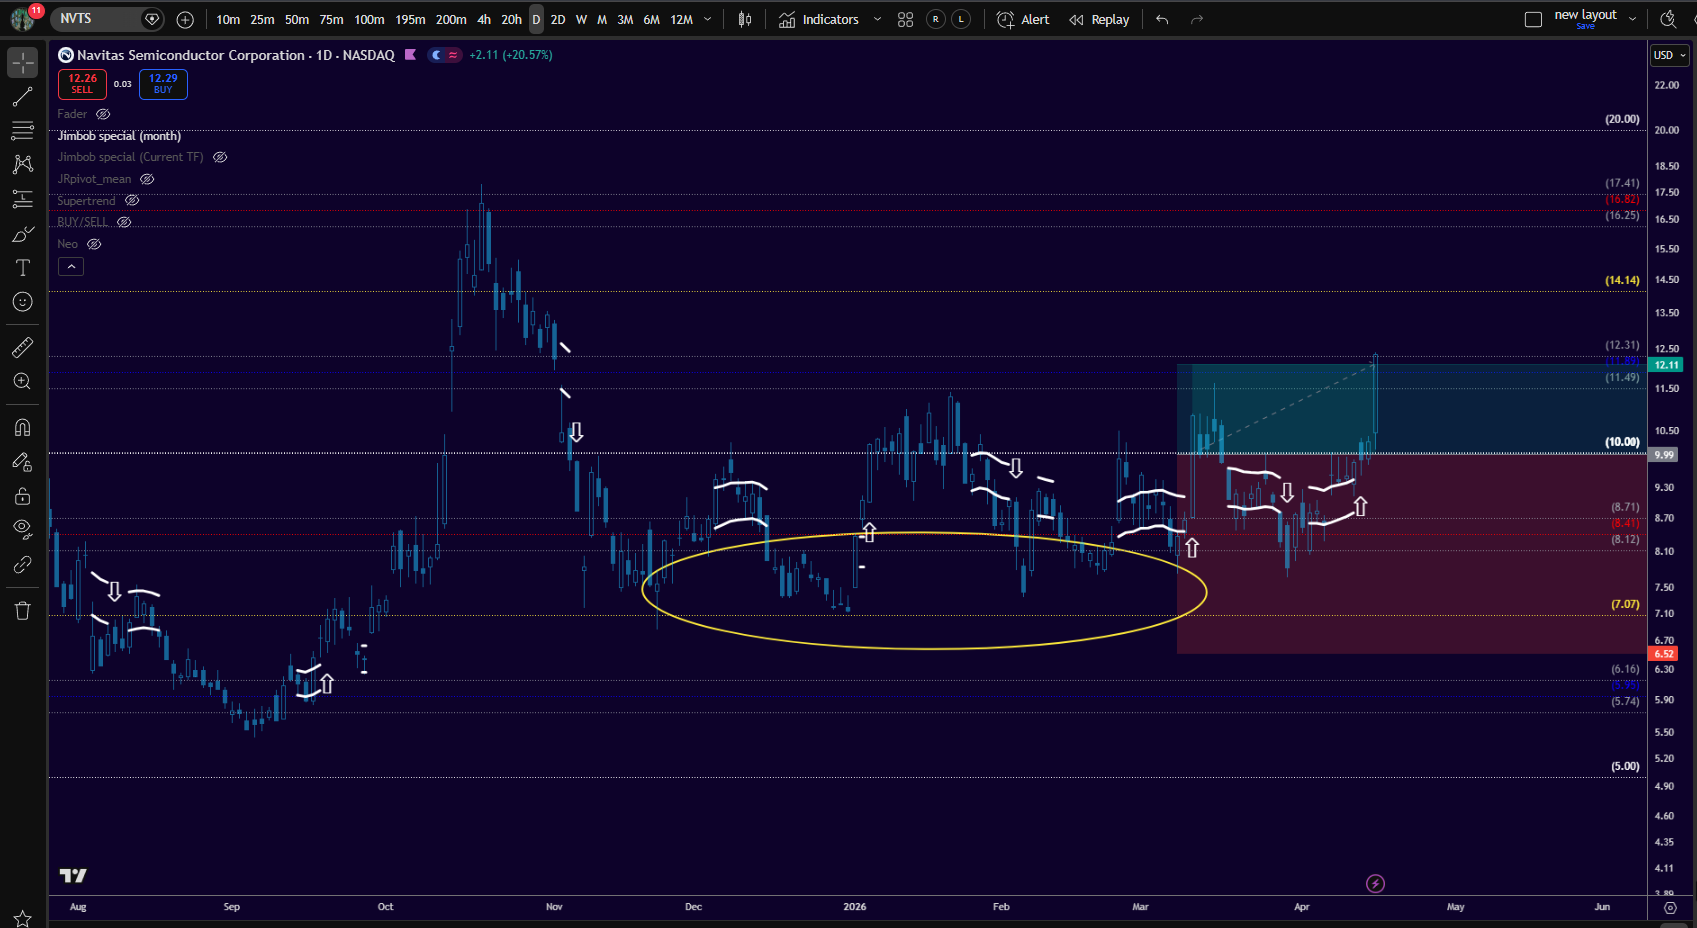This screenshot has width=1697, height=928.
Task: Open the candlestick chart style selector
Action: click(x=745, y=19)
